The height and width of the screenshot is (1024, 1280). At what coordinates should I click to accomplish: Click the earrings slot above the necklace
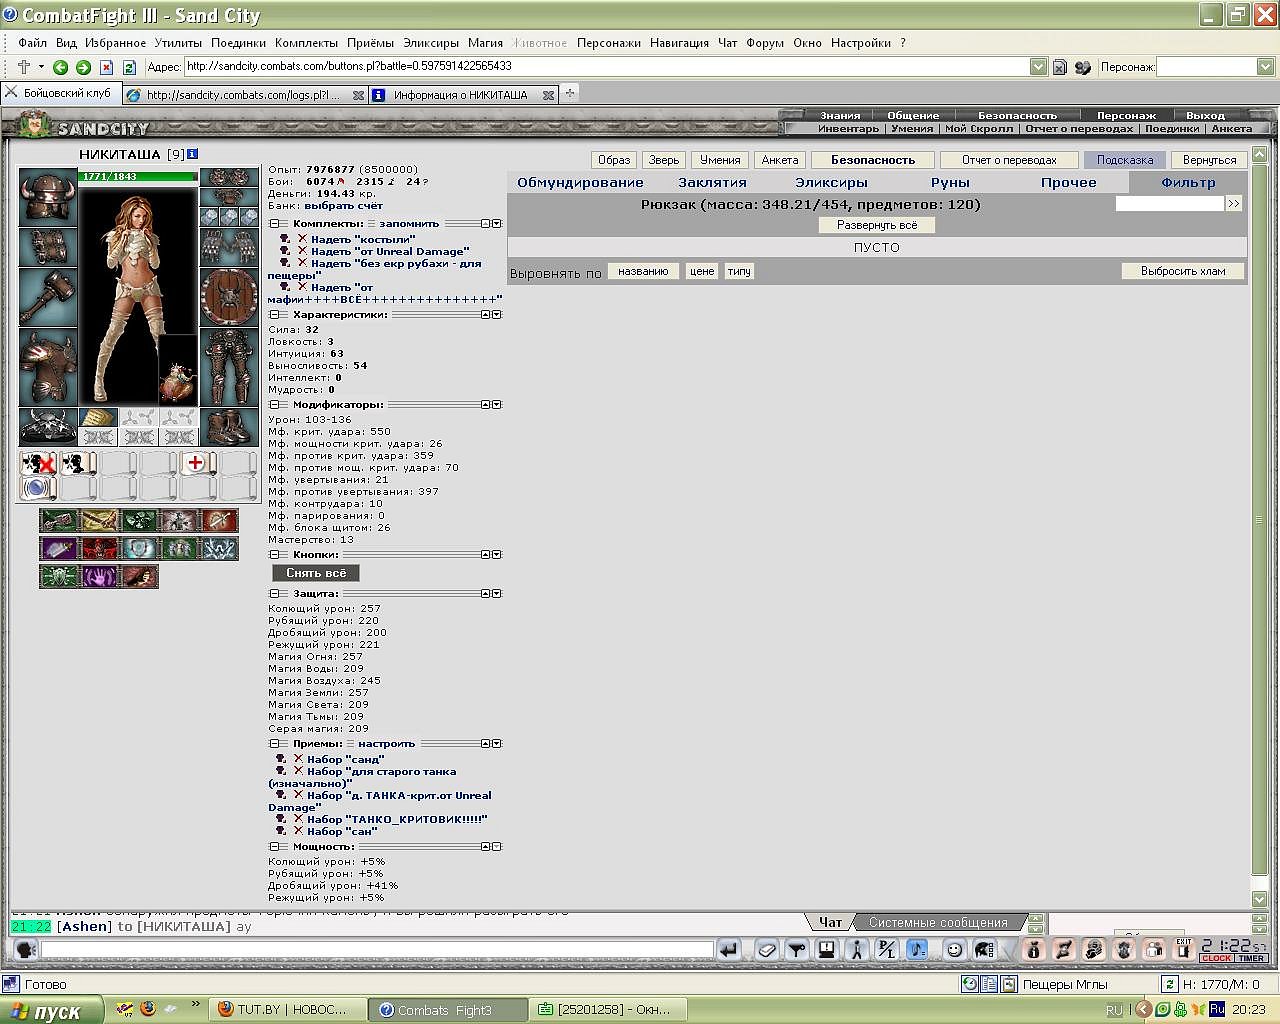click(x=229, y=178)
